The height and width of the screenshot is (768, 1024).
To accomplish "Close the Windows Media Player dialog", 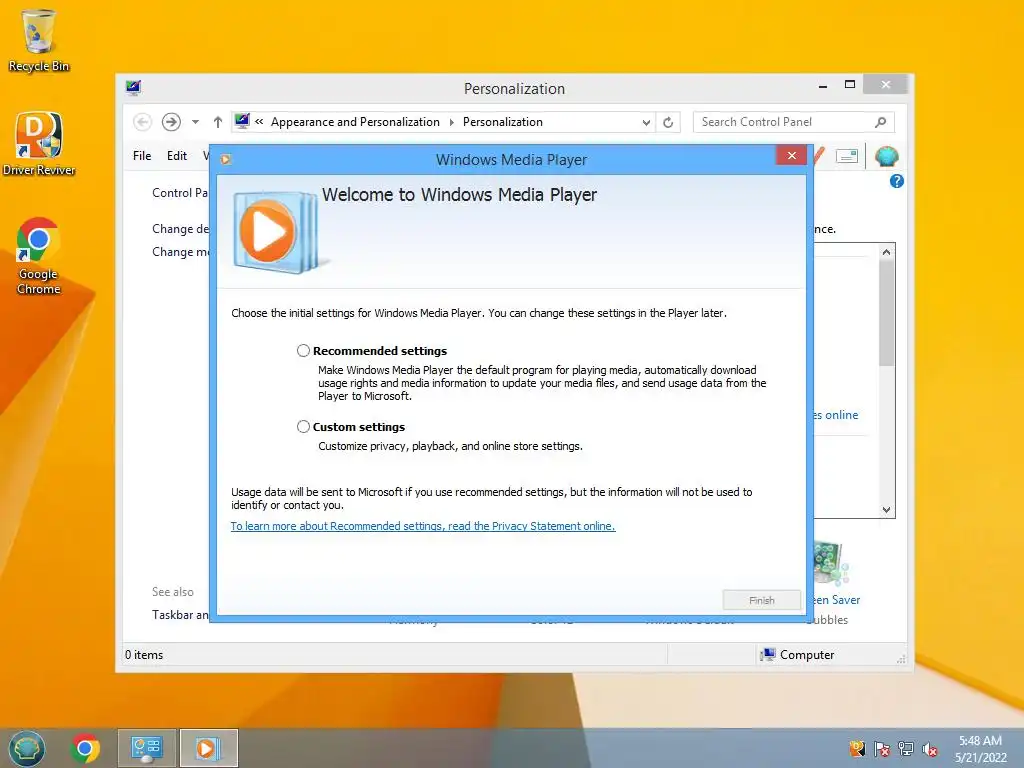I will click(792, 155).
